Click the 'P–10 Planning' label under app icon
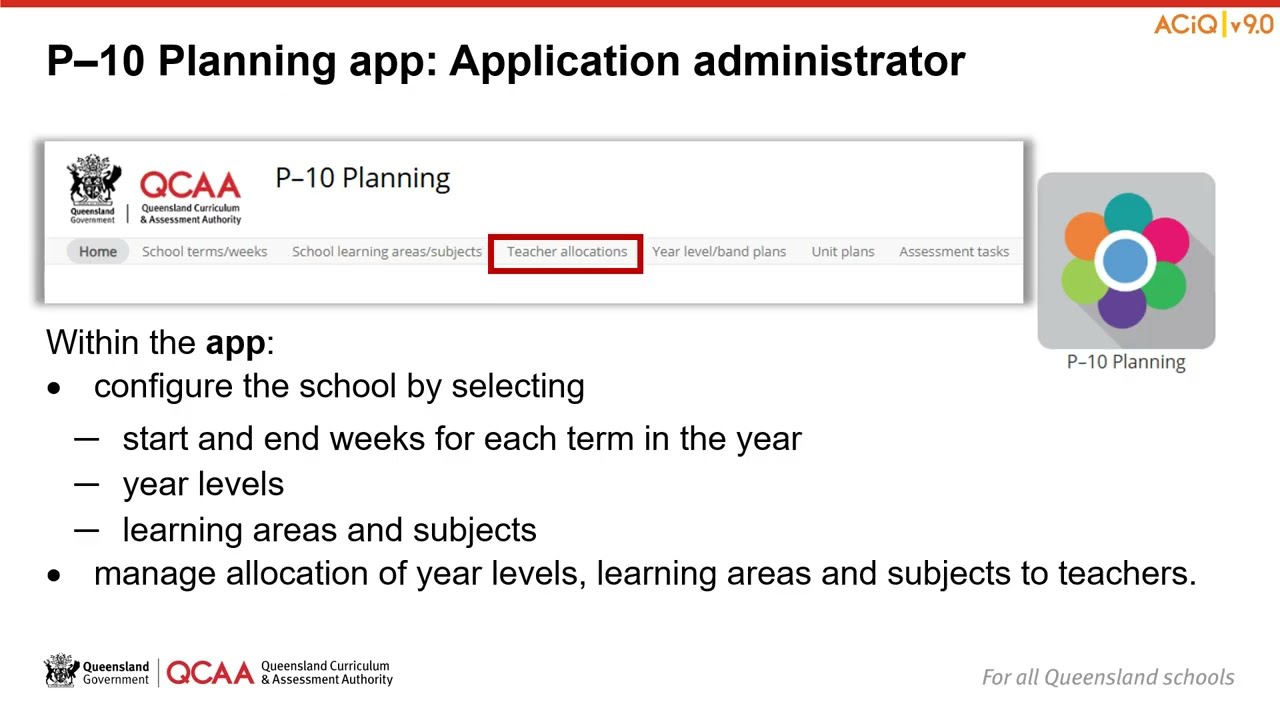Viewport: 1280px width, 720px height. (1126, 362)
